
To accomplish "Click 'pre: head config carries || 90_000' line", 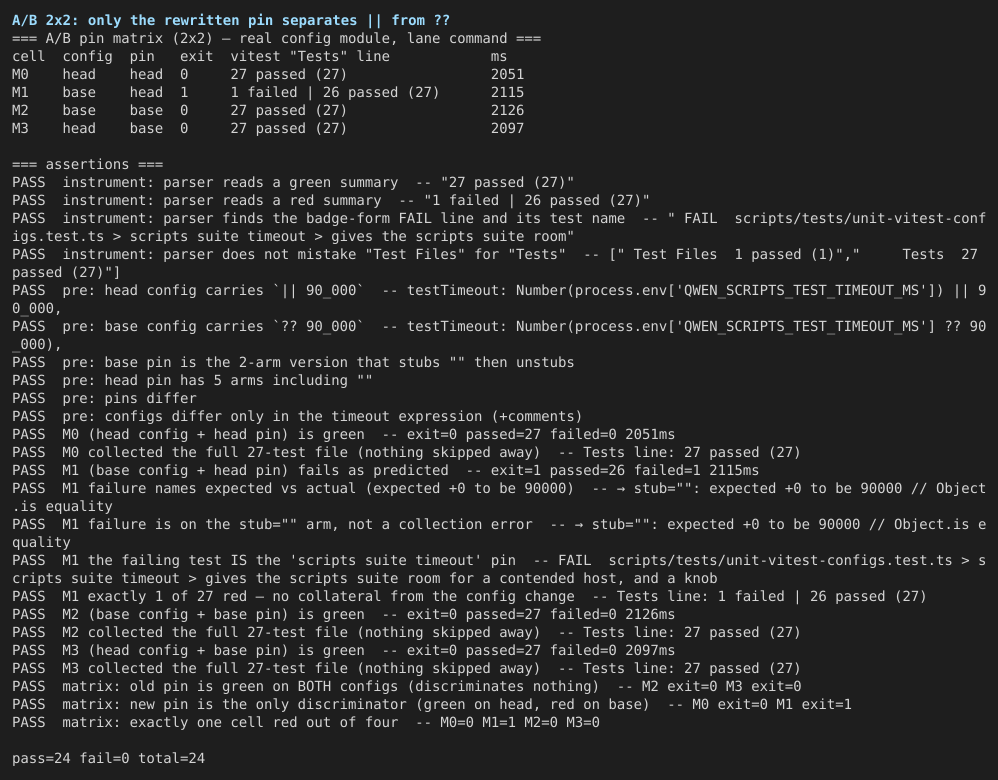I will coord(499,299).
